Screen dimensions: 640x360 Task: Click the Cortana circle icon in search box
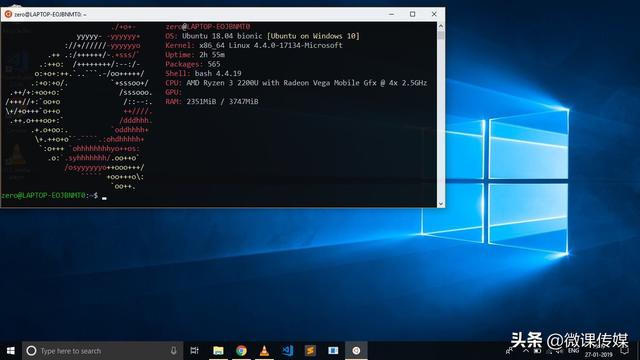(x=31, y=351)
